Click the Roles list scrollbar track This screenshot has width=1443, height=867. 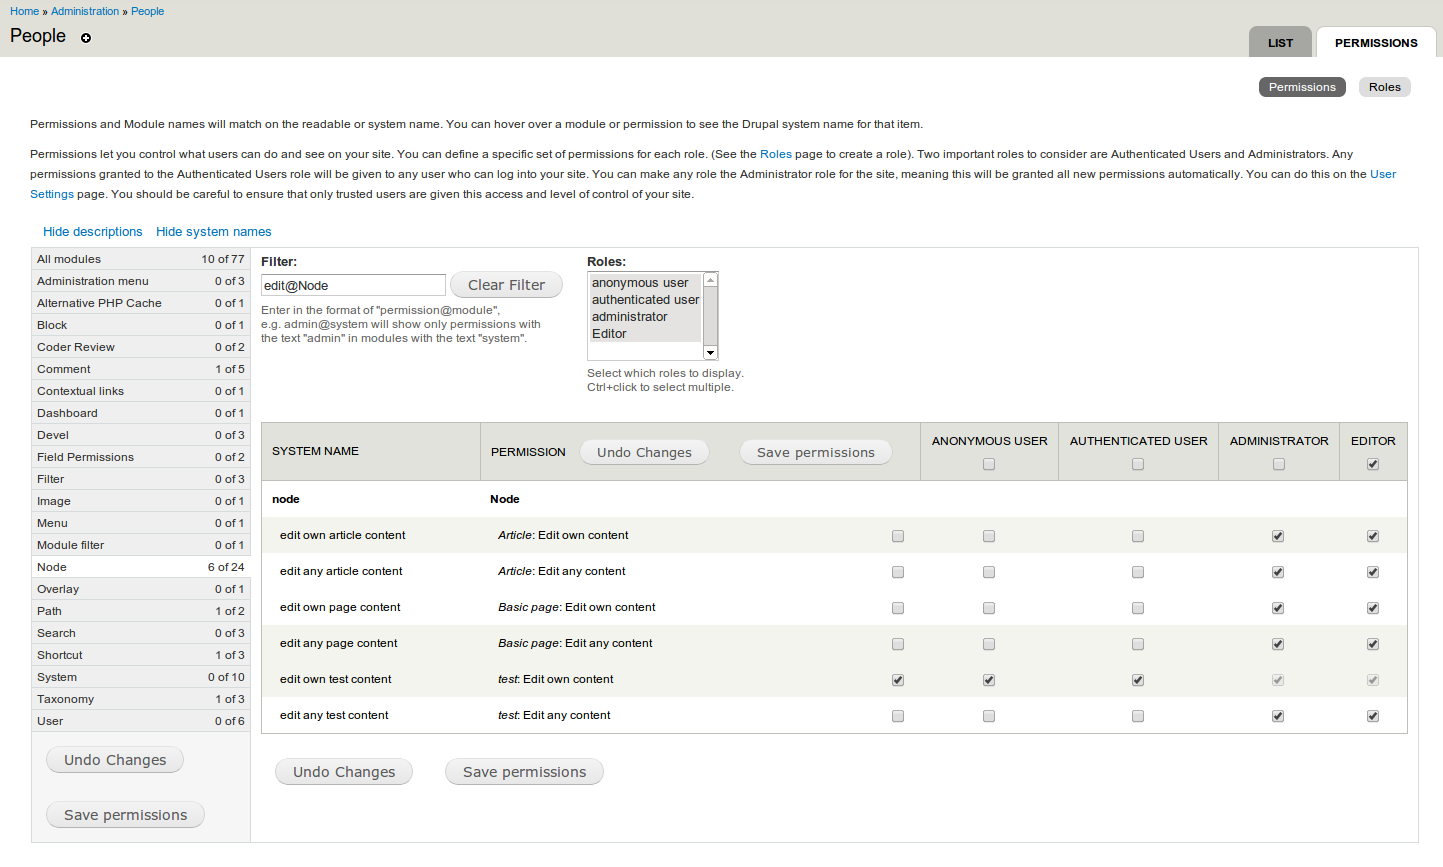coord(710,316)
